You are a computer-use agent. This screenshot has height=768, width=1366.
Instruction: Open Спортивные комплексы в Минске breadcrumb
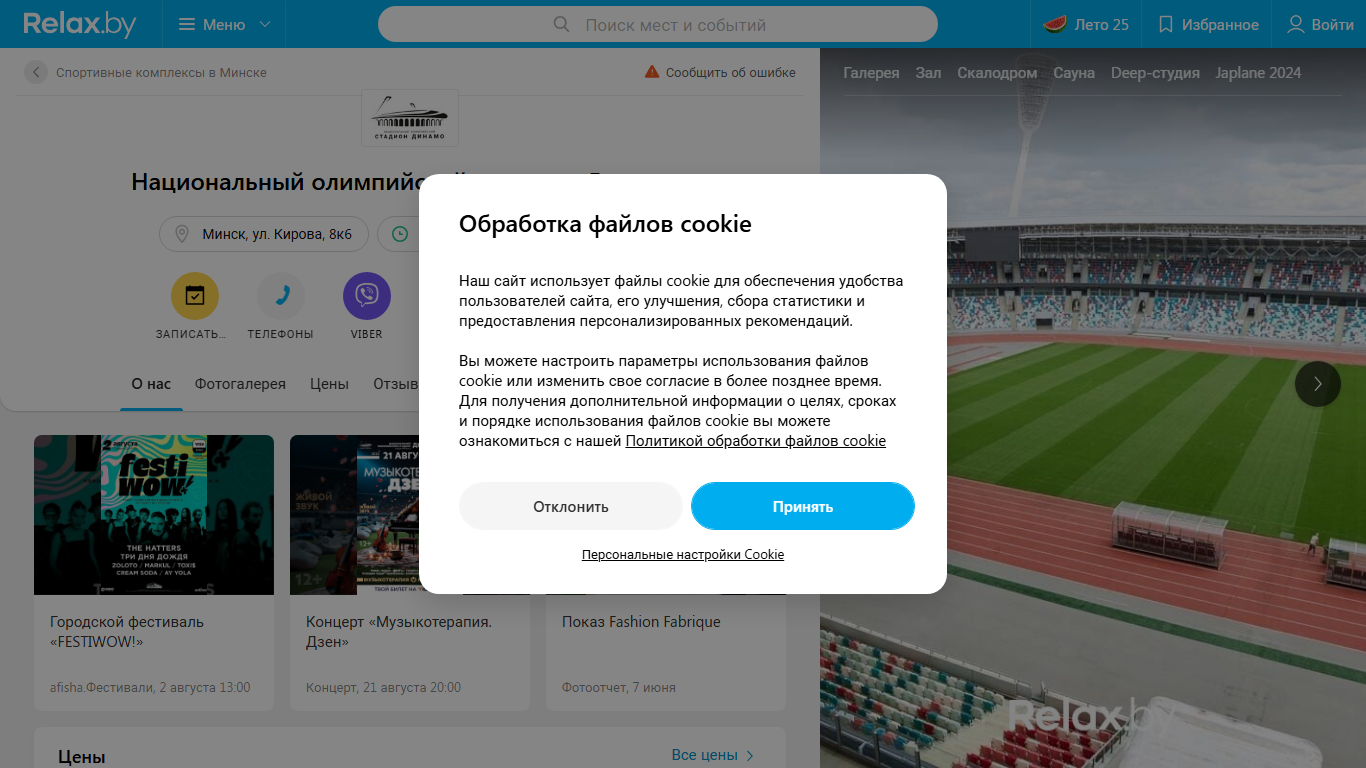[161, 72]
